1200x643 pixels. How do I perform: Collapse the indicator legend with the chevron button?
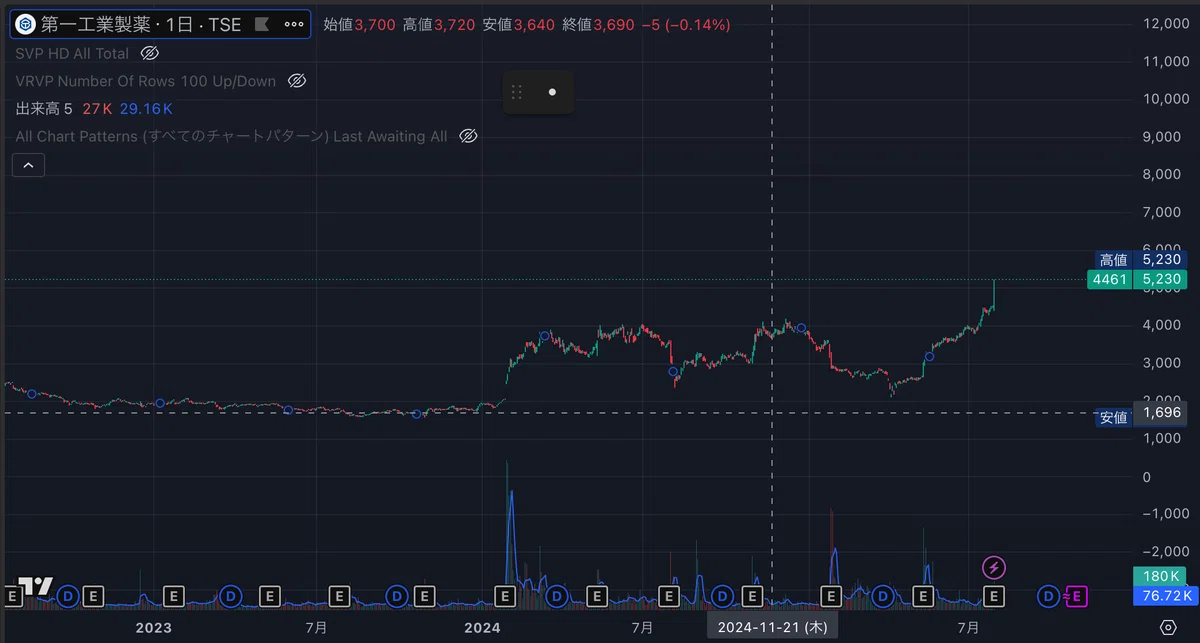click(28, 165)
